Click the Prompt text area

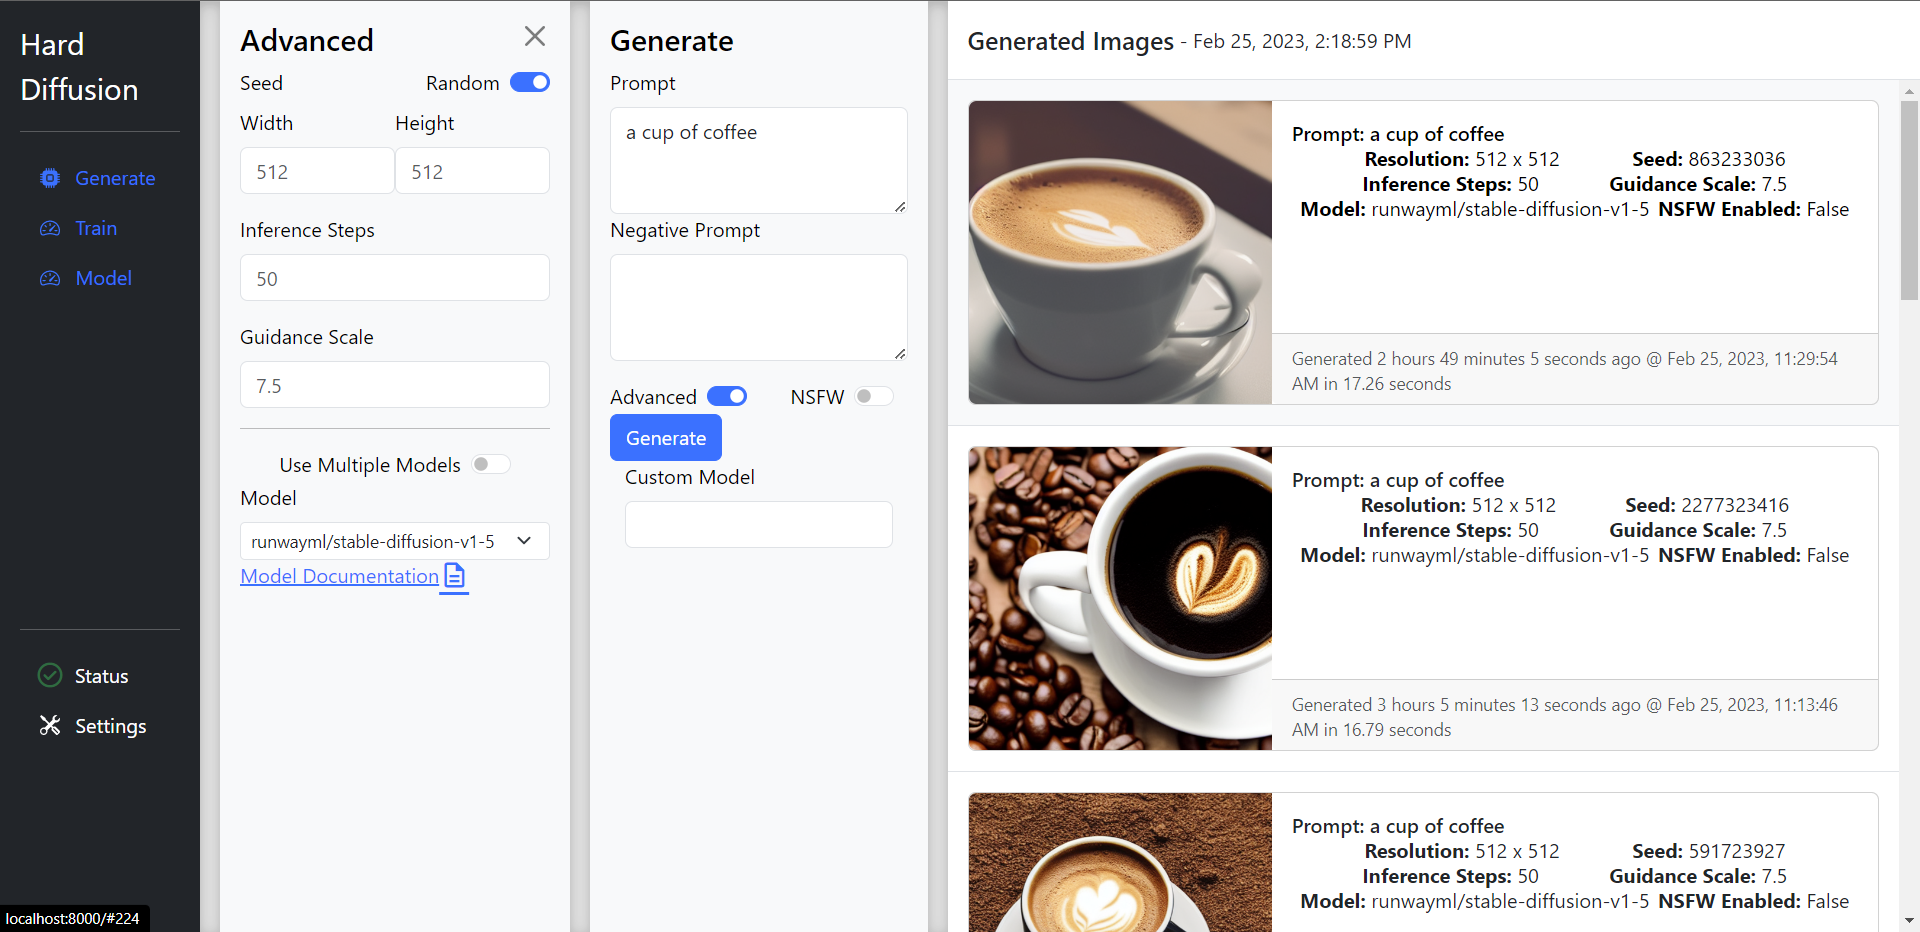759,160
